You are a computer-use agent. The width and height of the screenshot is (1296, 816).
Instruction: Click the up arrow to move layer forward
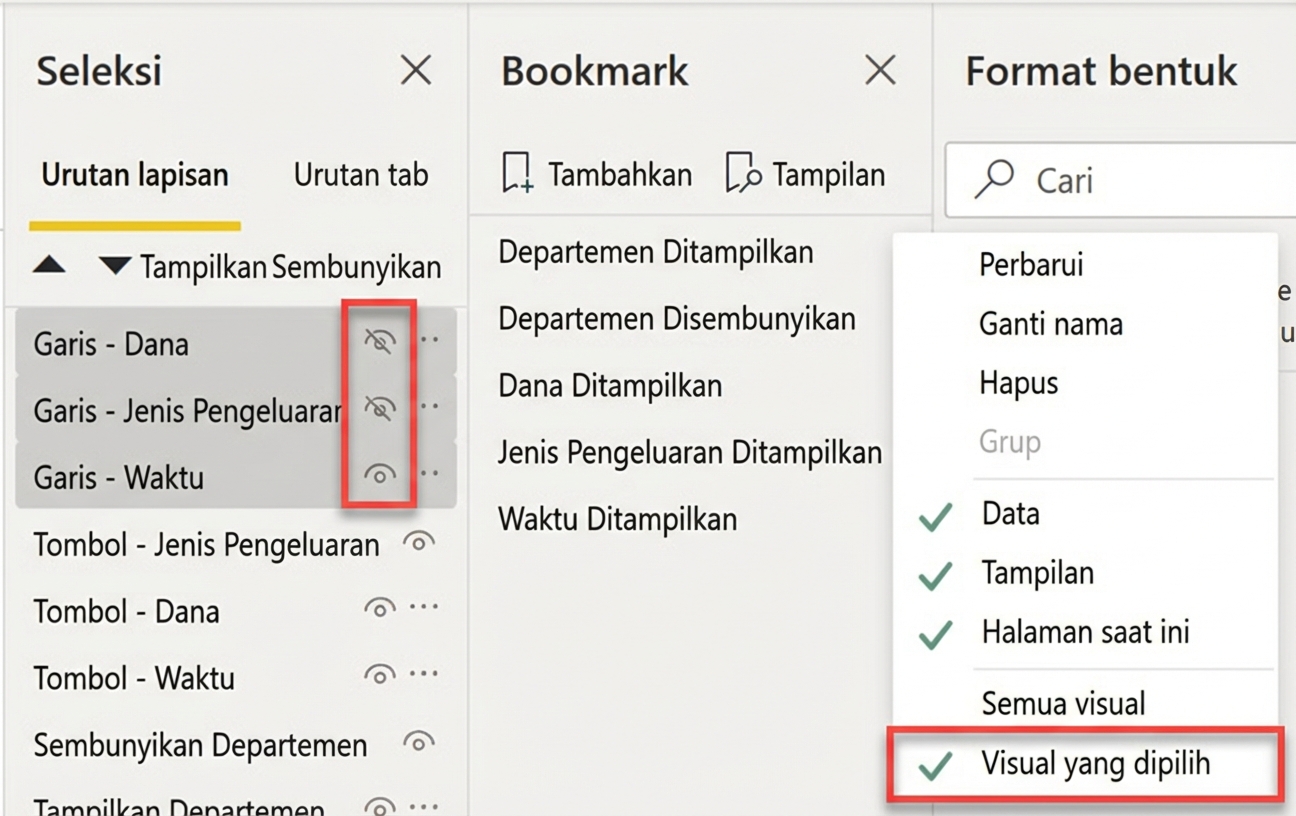[x=50, y=266]
